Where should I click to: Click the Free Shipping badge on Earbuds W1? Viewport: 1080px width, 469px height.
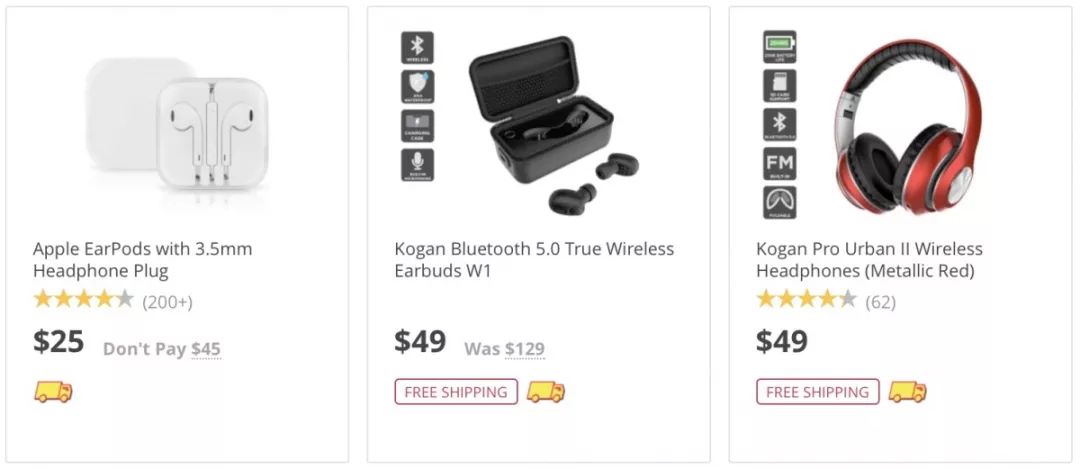coord(456,392)
